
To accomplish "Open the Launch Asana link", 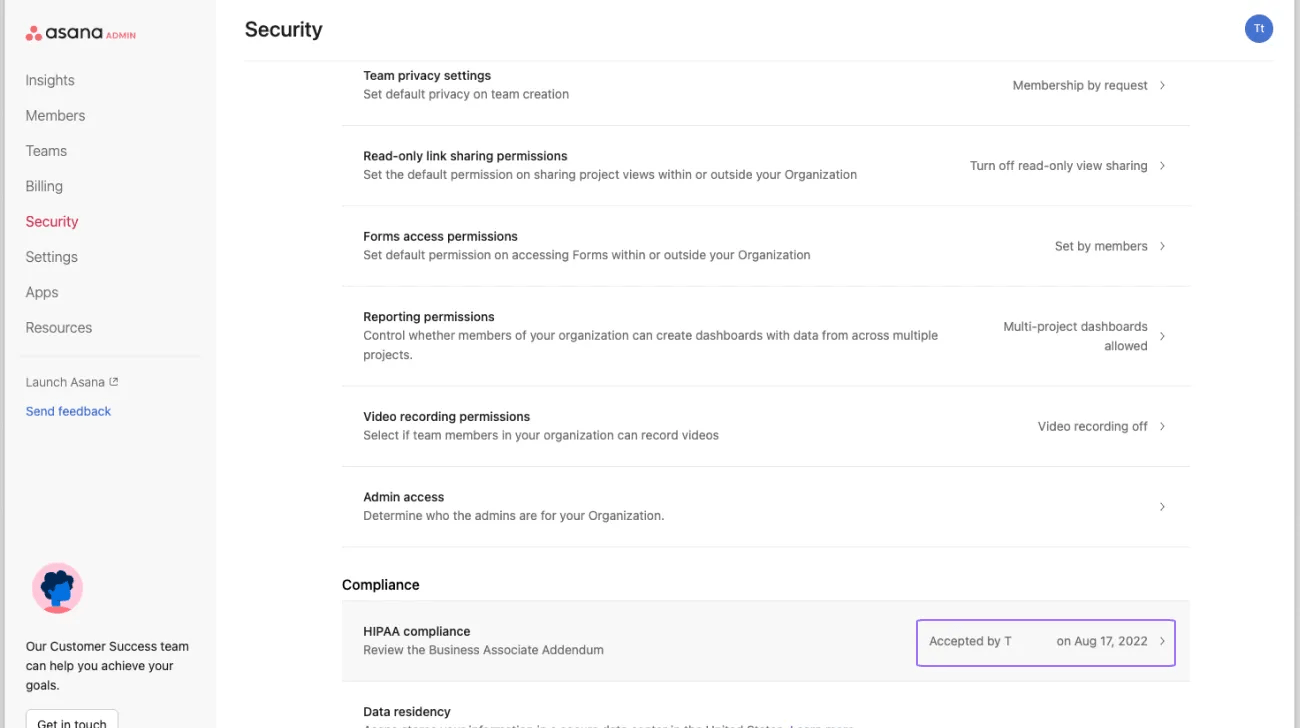I will click(x=65, y=382).
